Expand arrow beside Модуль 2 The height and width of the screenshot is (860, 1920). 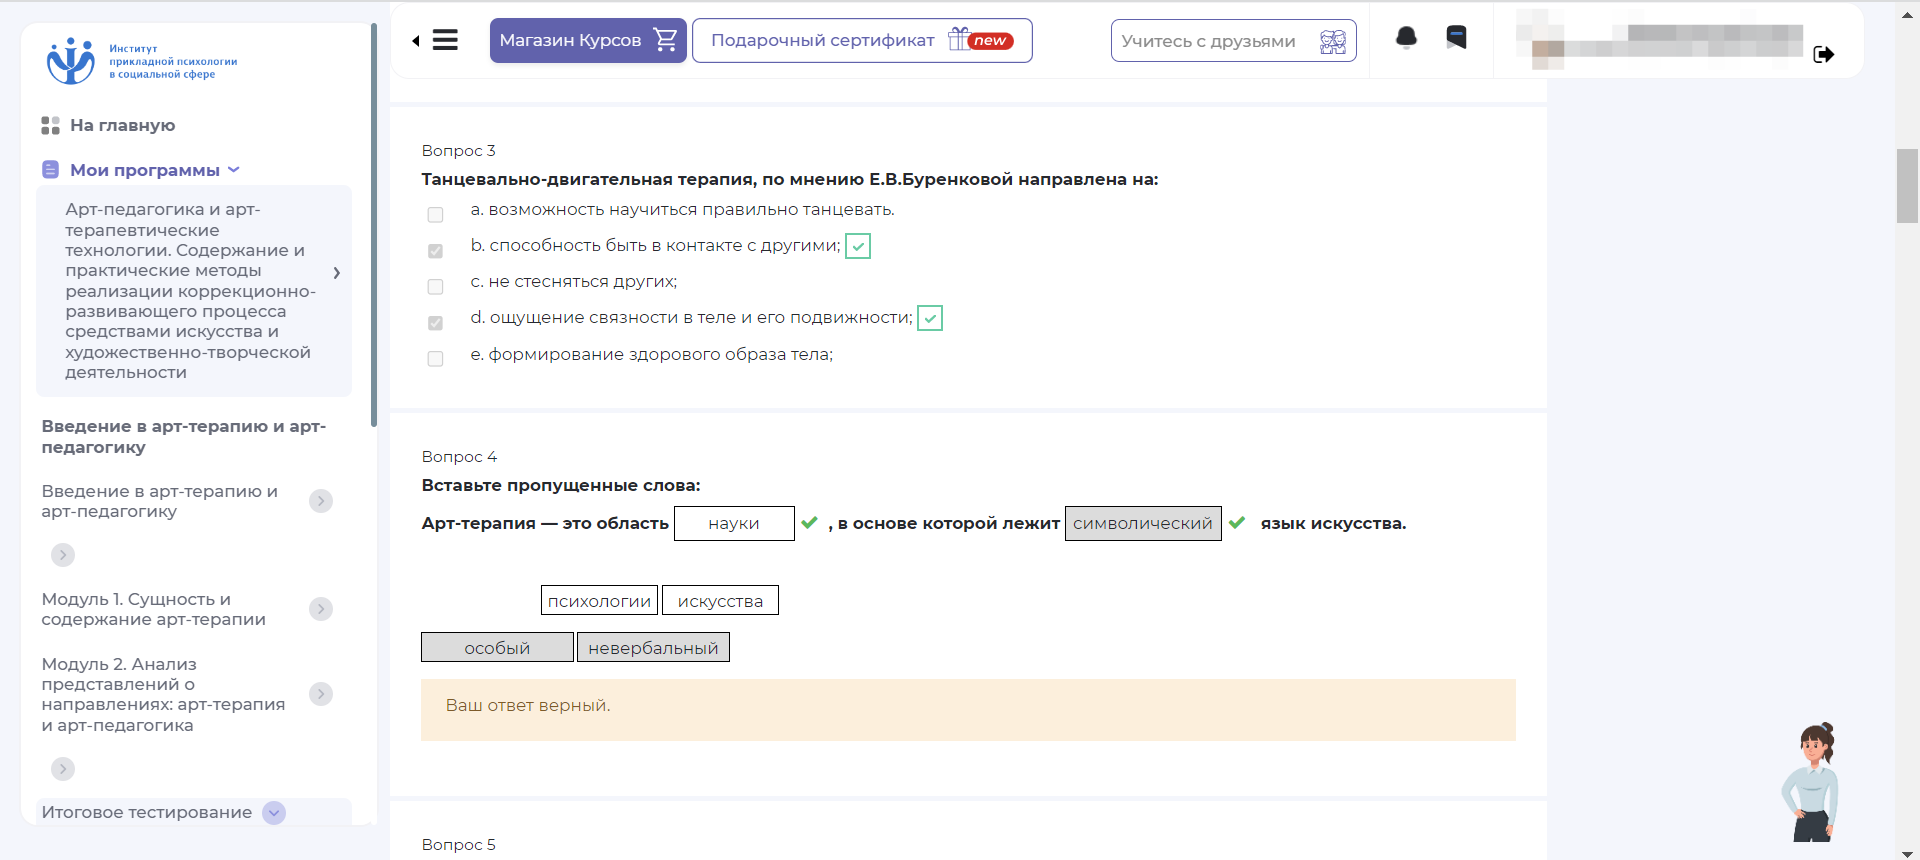click(x=321, y=694)
